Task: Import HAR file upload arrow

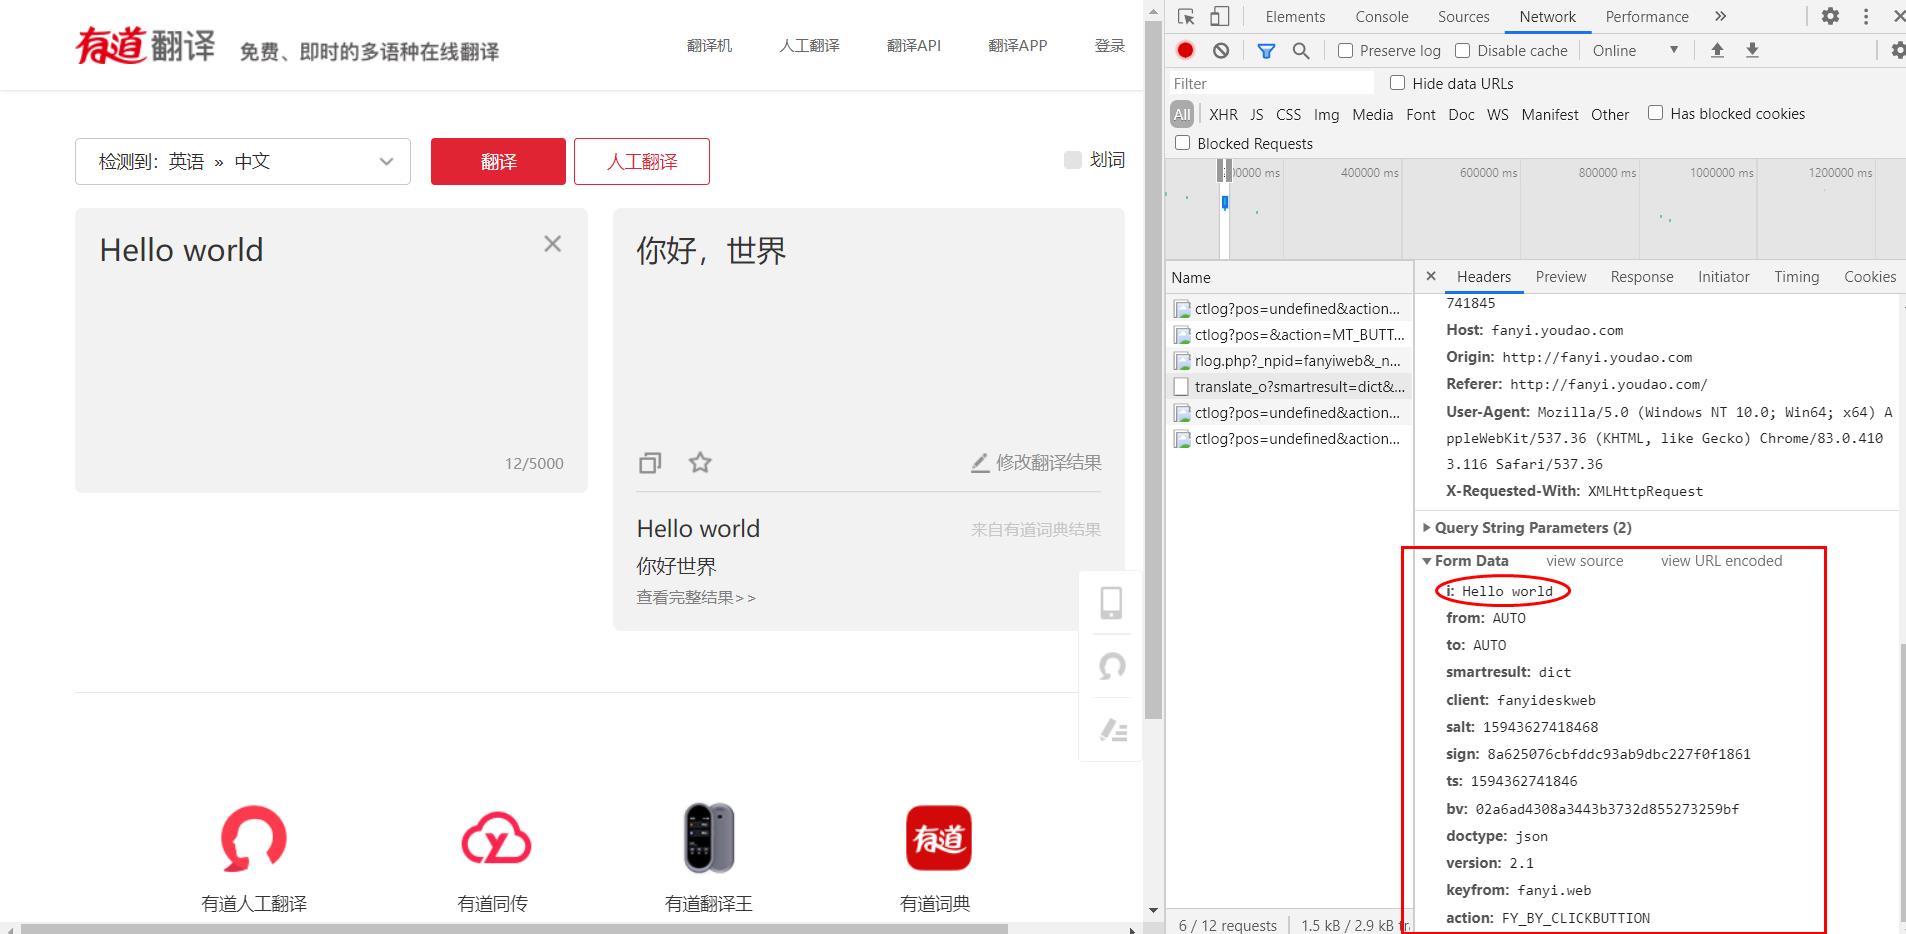Action: 1717,50
